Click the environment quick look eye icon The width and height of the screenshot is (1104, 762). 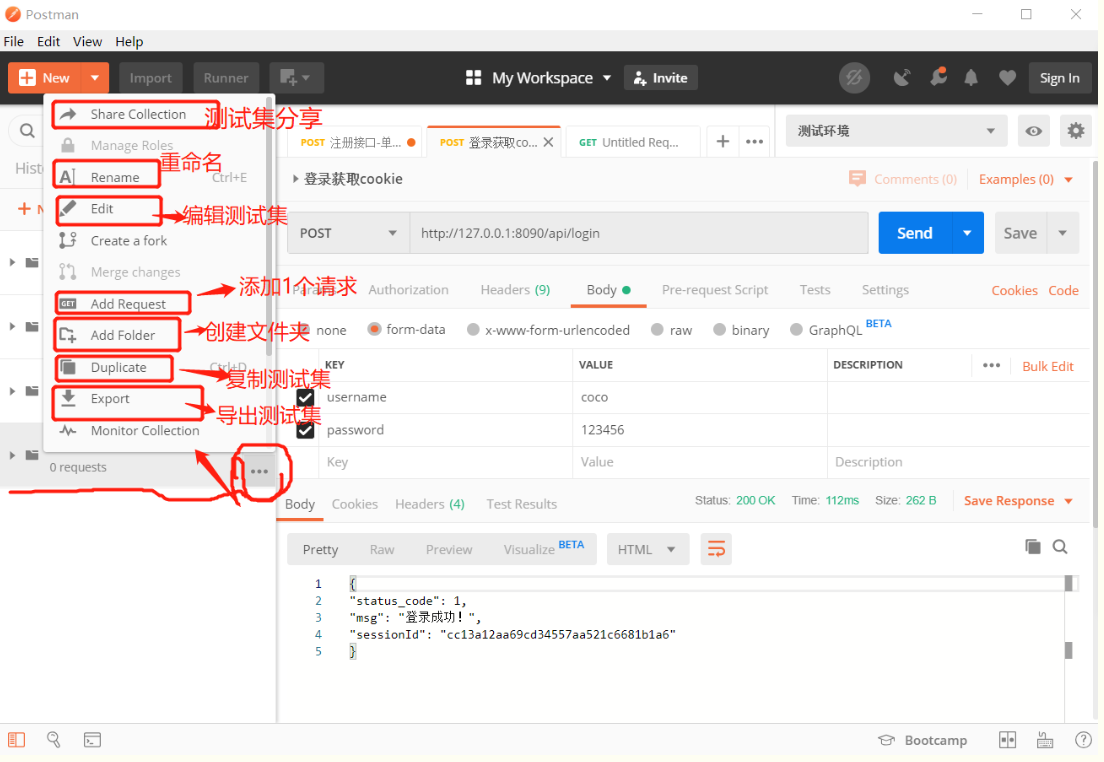click(1034, 131)
